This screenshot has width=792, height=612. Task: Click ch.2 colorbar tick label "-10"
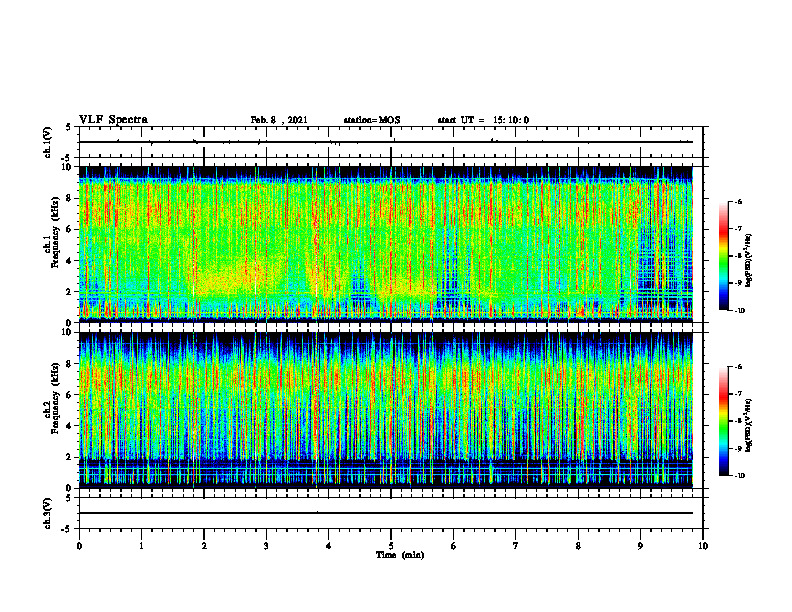739,475
